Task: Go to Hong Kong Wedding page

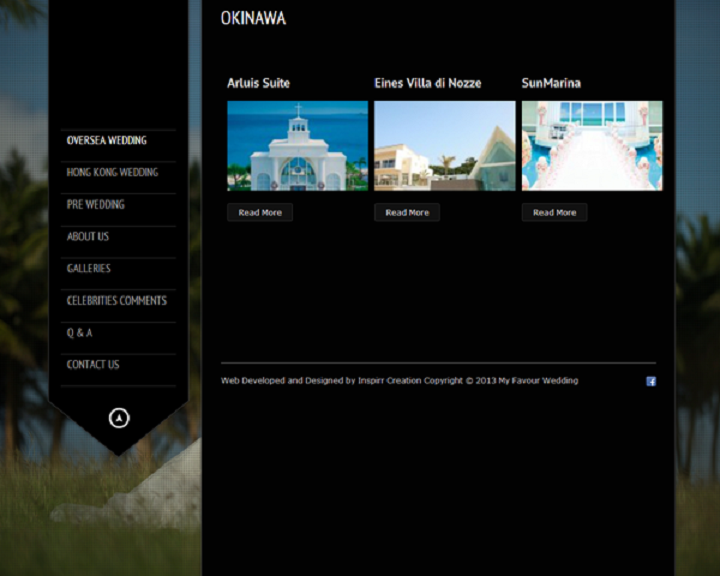Action: coord(112,172)
